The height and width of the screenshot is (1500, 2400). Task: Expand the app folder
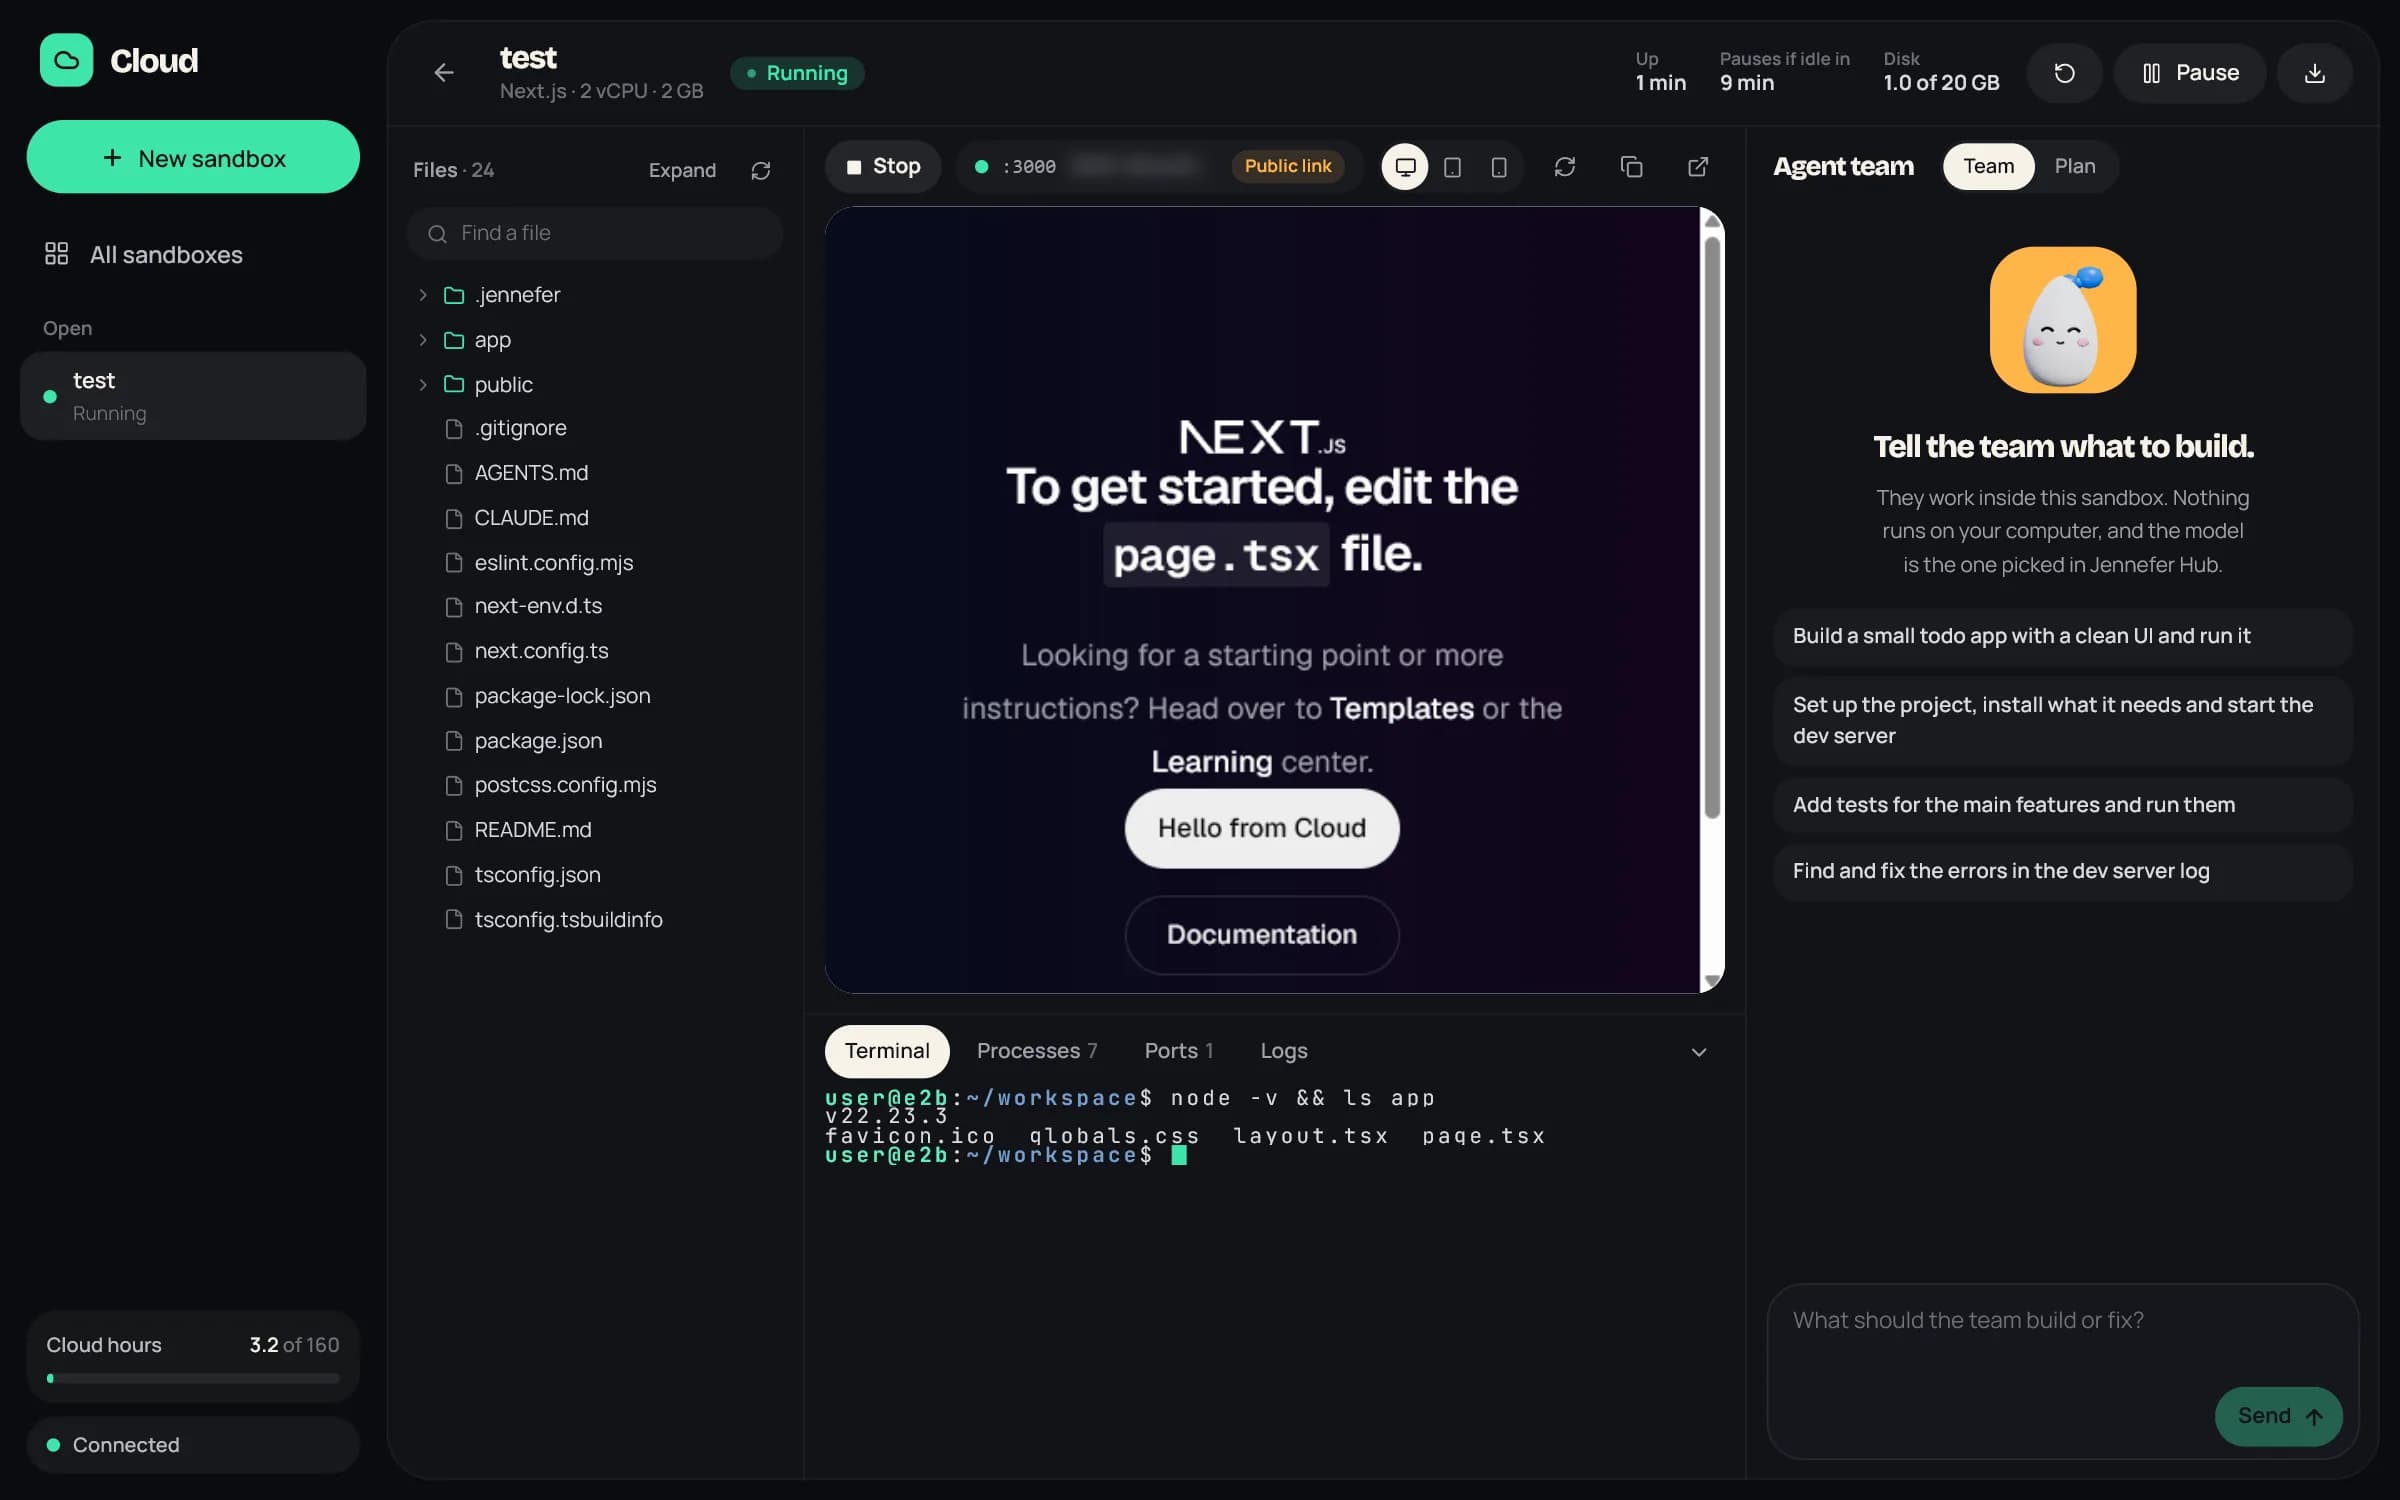pos(422,340)
